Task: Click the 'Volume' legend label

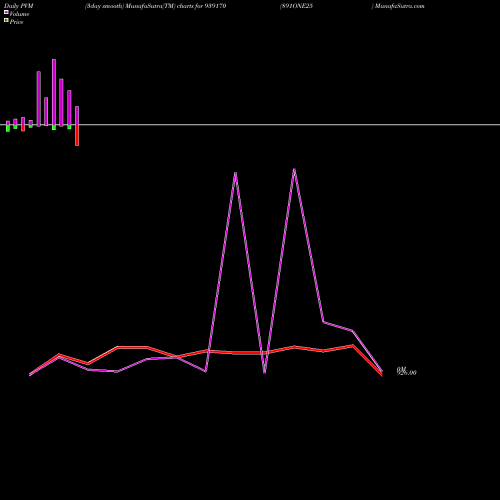Action: pos(19,14)
